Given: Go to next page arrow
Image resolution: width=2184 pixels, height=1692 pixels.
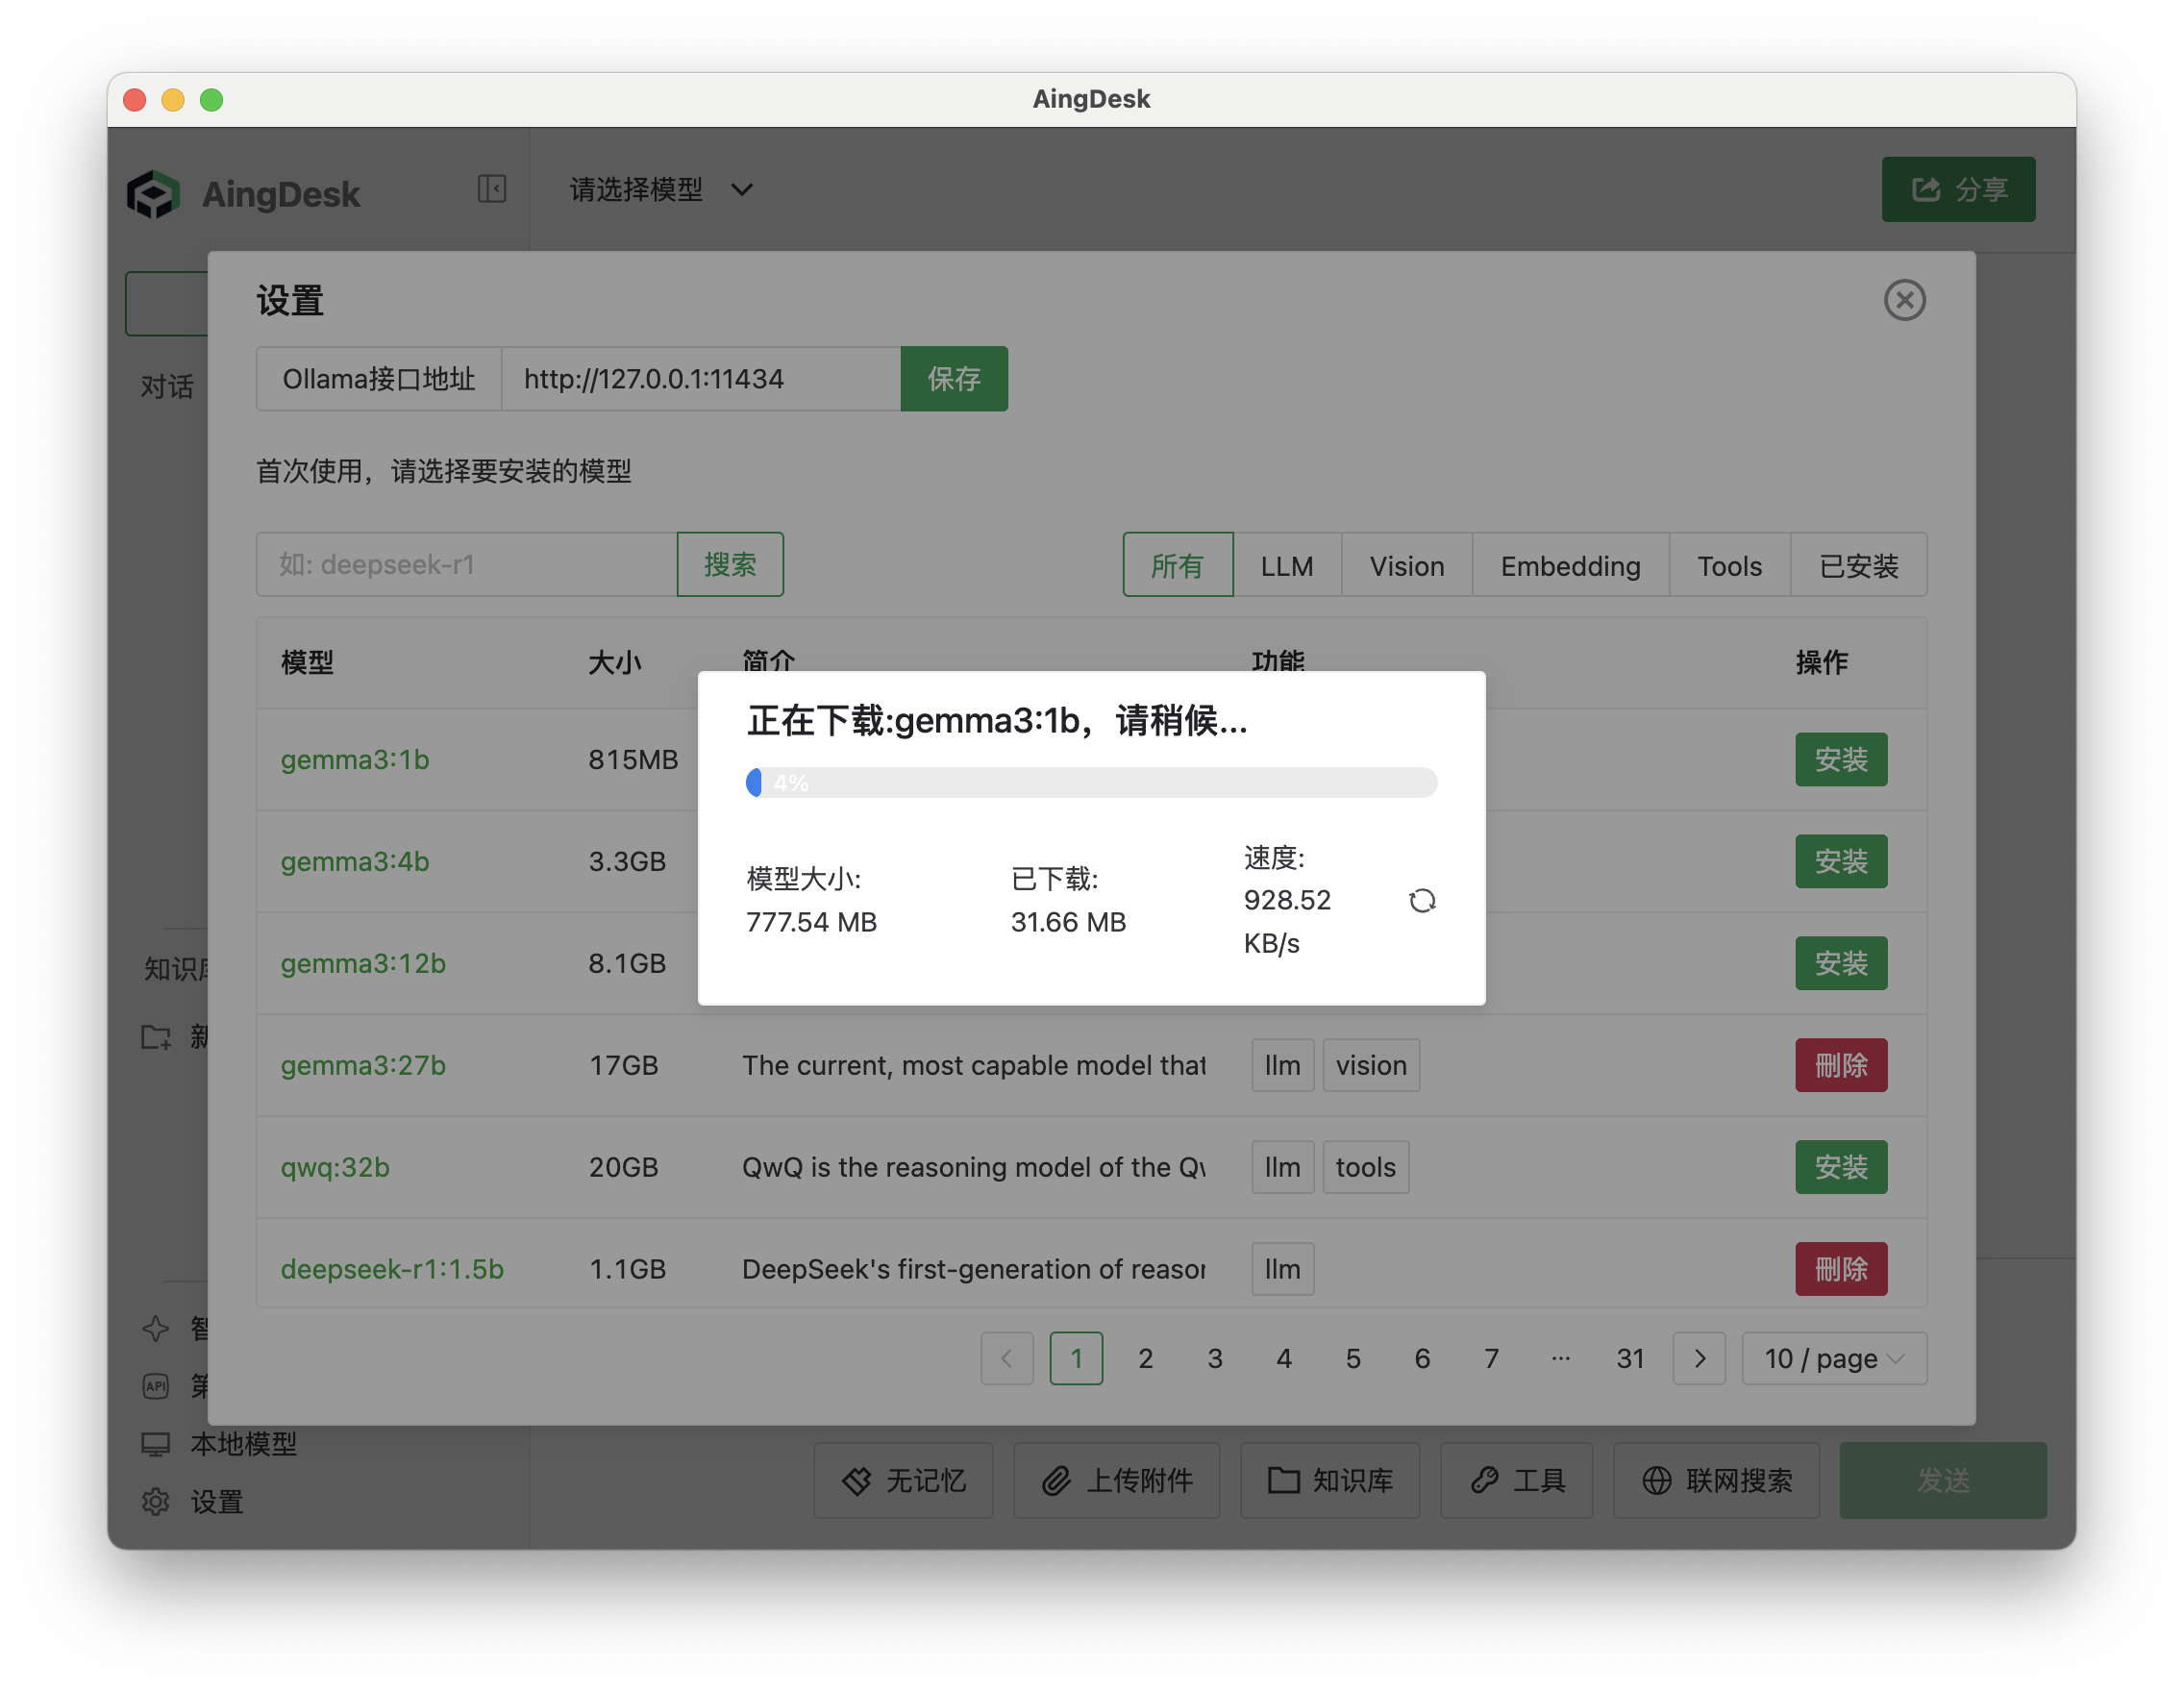Looking at the screenshot, I should pyautogui.click(x=1699, y=1358).
